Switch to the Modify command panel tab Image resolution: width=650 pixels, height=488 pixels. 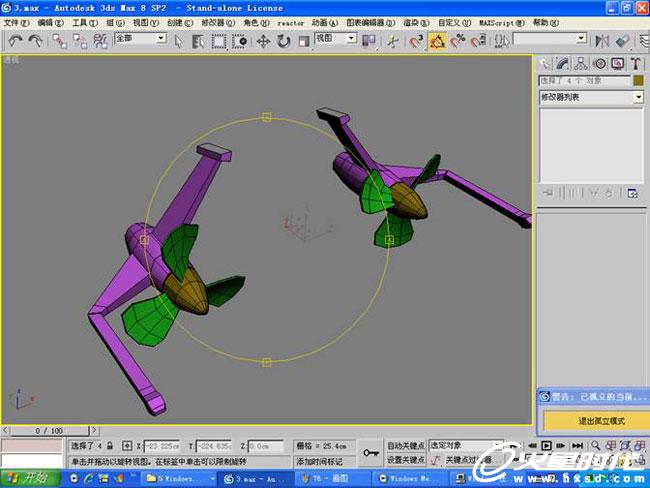[562, 63]
